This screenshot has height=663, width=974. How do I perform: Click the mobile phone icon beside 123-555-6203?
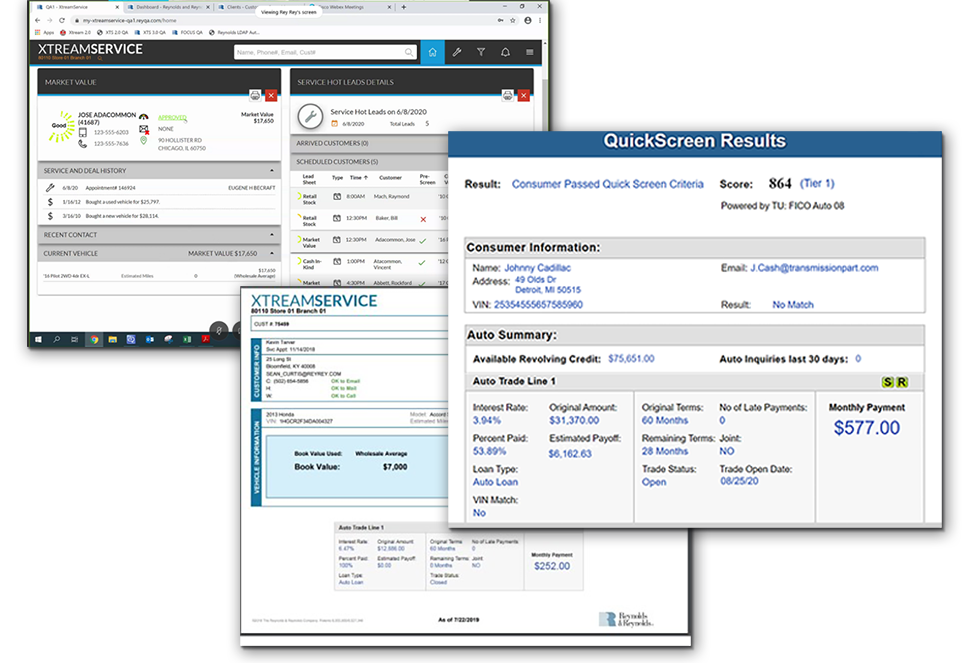(x=83, y=132)
